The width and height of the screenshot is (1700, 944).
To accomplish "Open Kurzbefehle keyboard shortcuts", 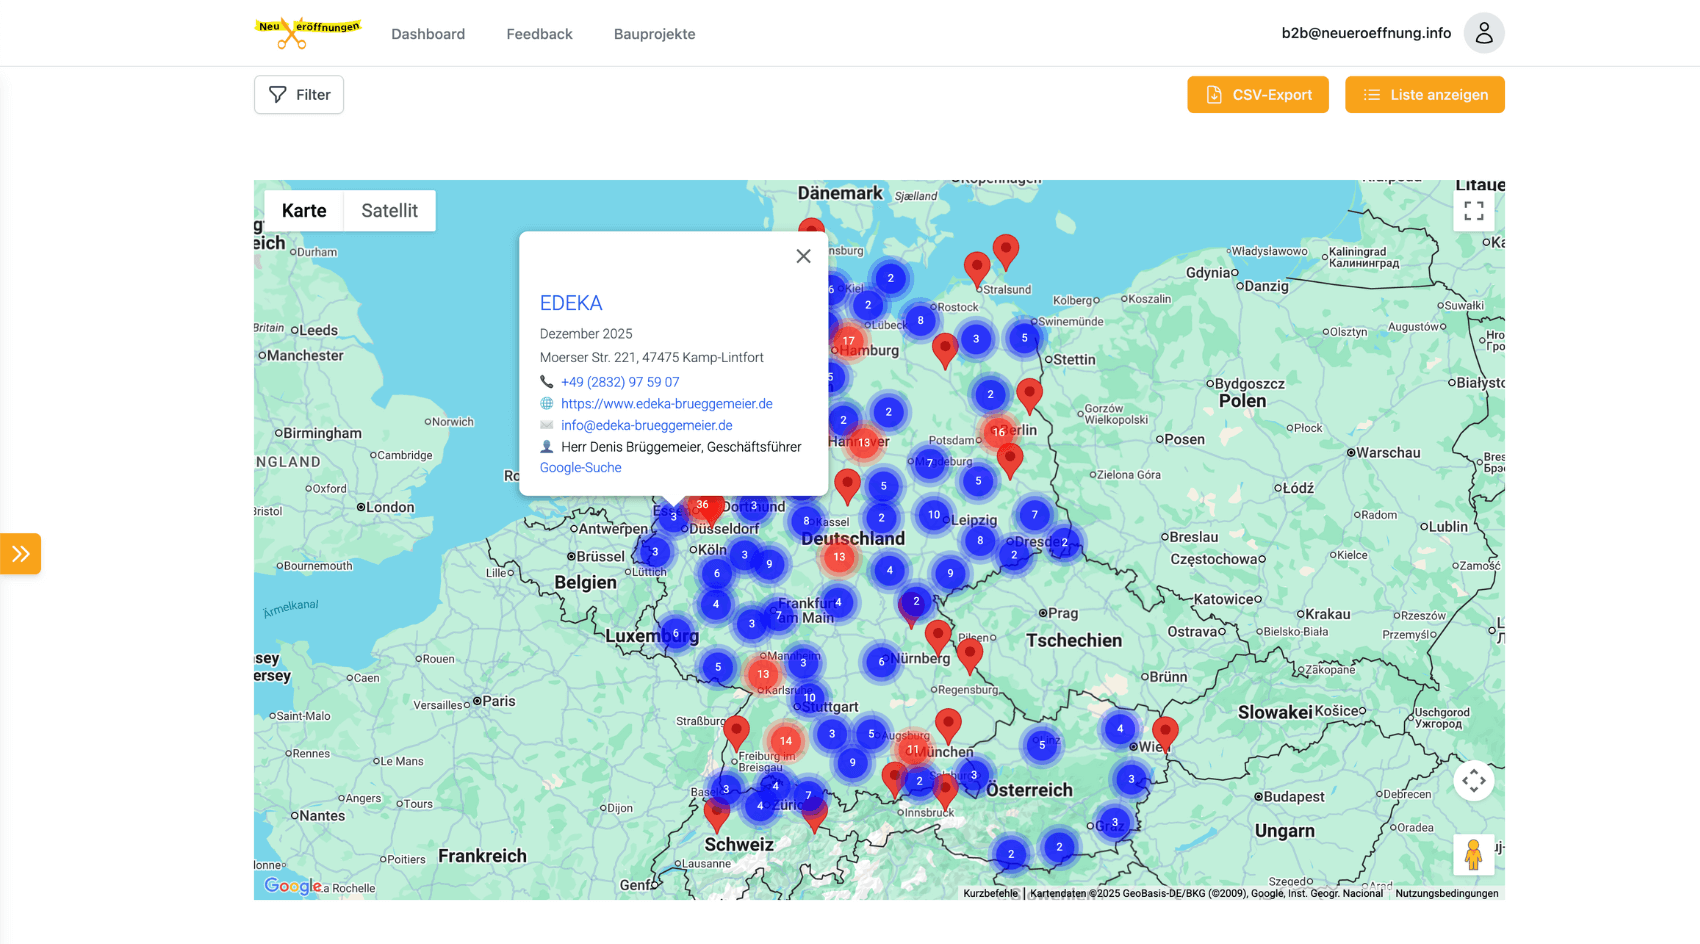I will tap(991, 894).
